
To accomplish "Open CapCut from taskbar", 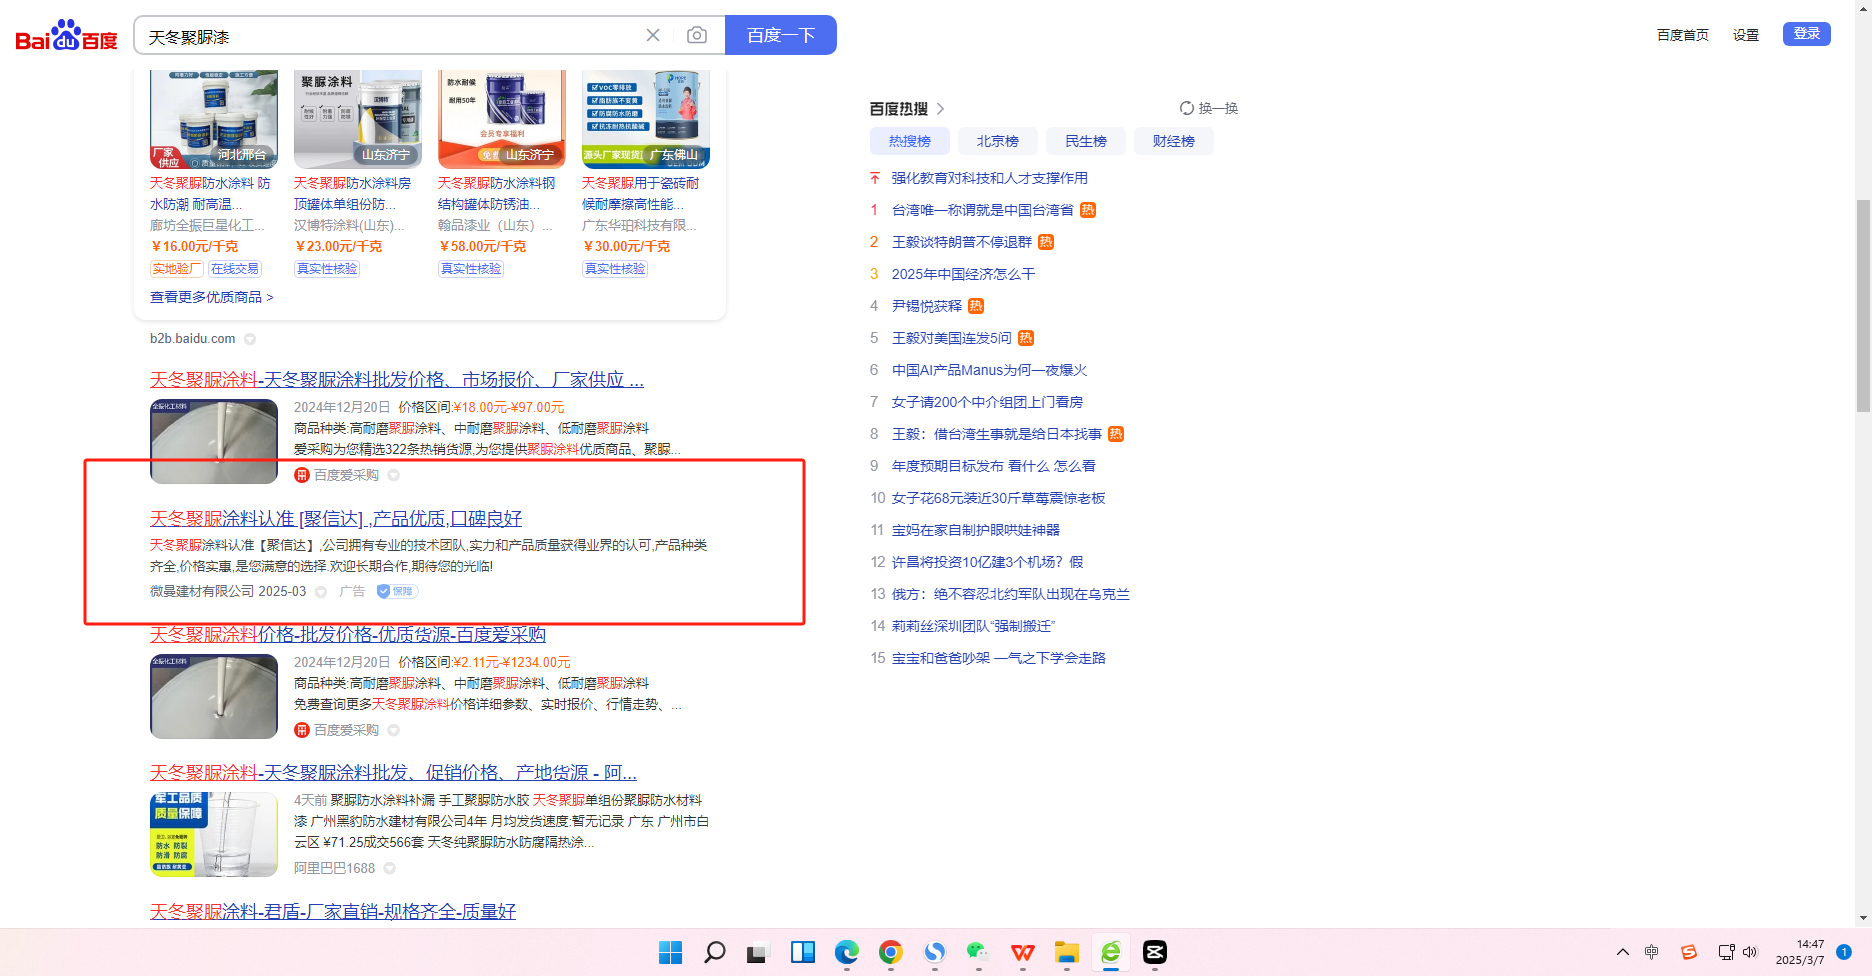I will [1155, 952].
